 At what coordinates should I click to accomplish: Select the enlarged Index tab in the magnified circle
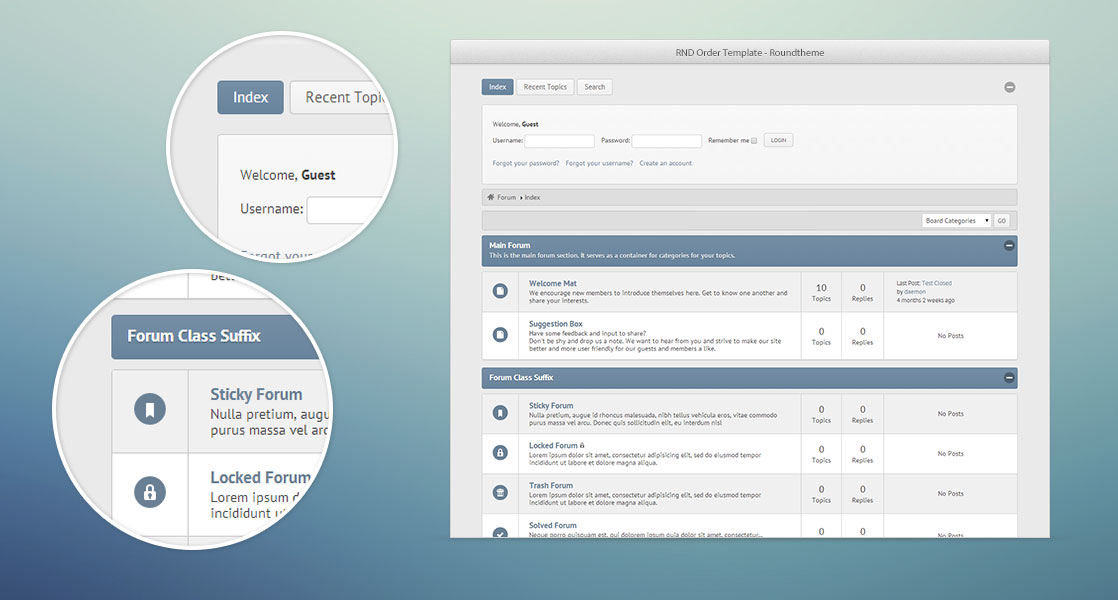click(x=250, y=98)
